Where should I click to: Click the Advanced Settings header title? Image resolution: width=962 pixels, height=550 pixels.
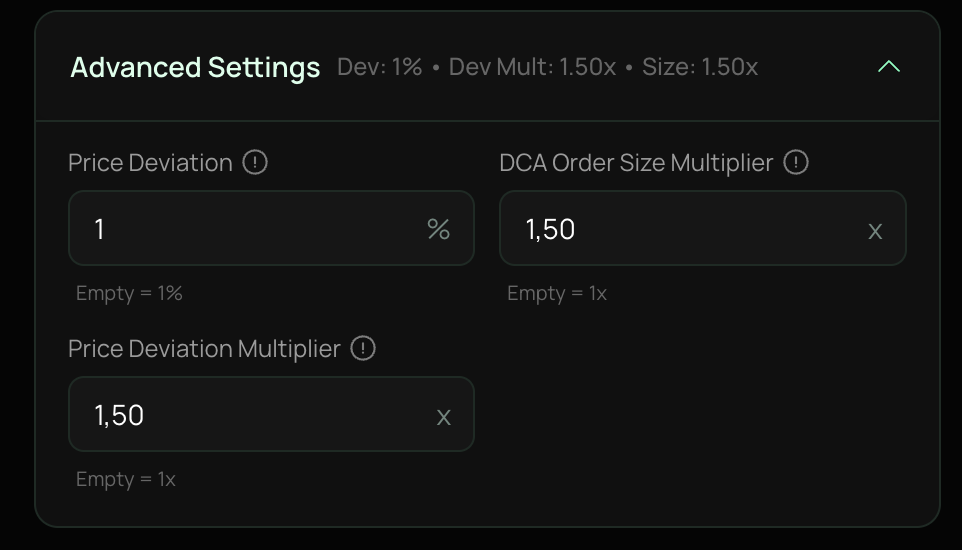(195, 67)
